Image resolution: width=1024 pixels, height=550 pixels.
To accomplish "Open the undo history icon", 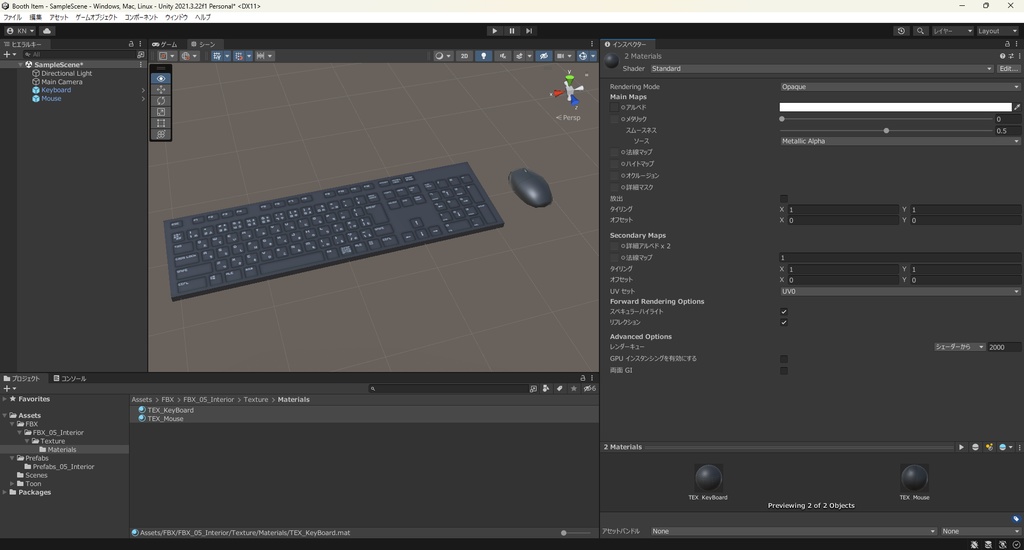I will click(x=901, y=31).
